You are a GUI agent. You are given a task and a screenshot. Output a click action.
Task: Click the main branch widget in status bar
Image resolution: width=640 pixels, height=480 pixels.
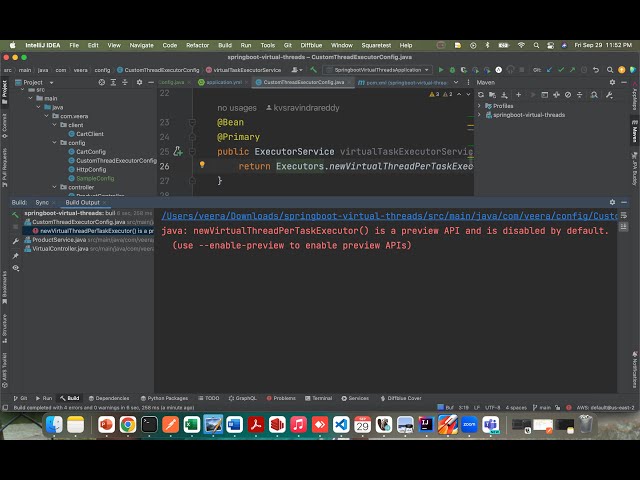[x=542, y=407]
